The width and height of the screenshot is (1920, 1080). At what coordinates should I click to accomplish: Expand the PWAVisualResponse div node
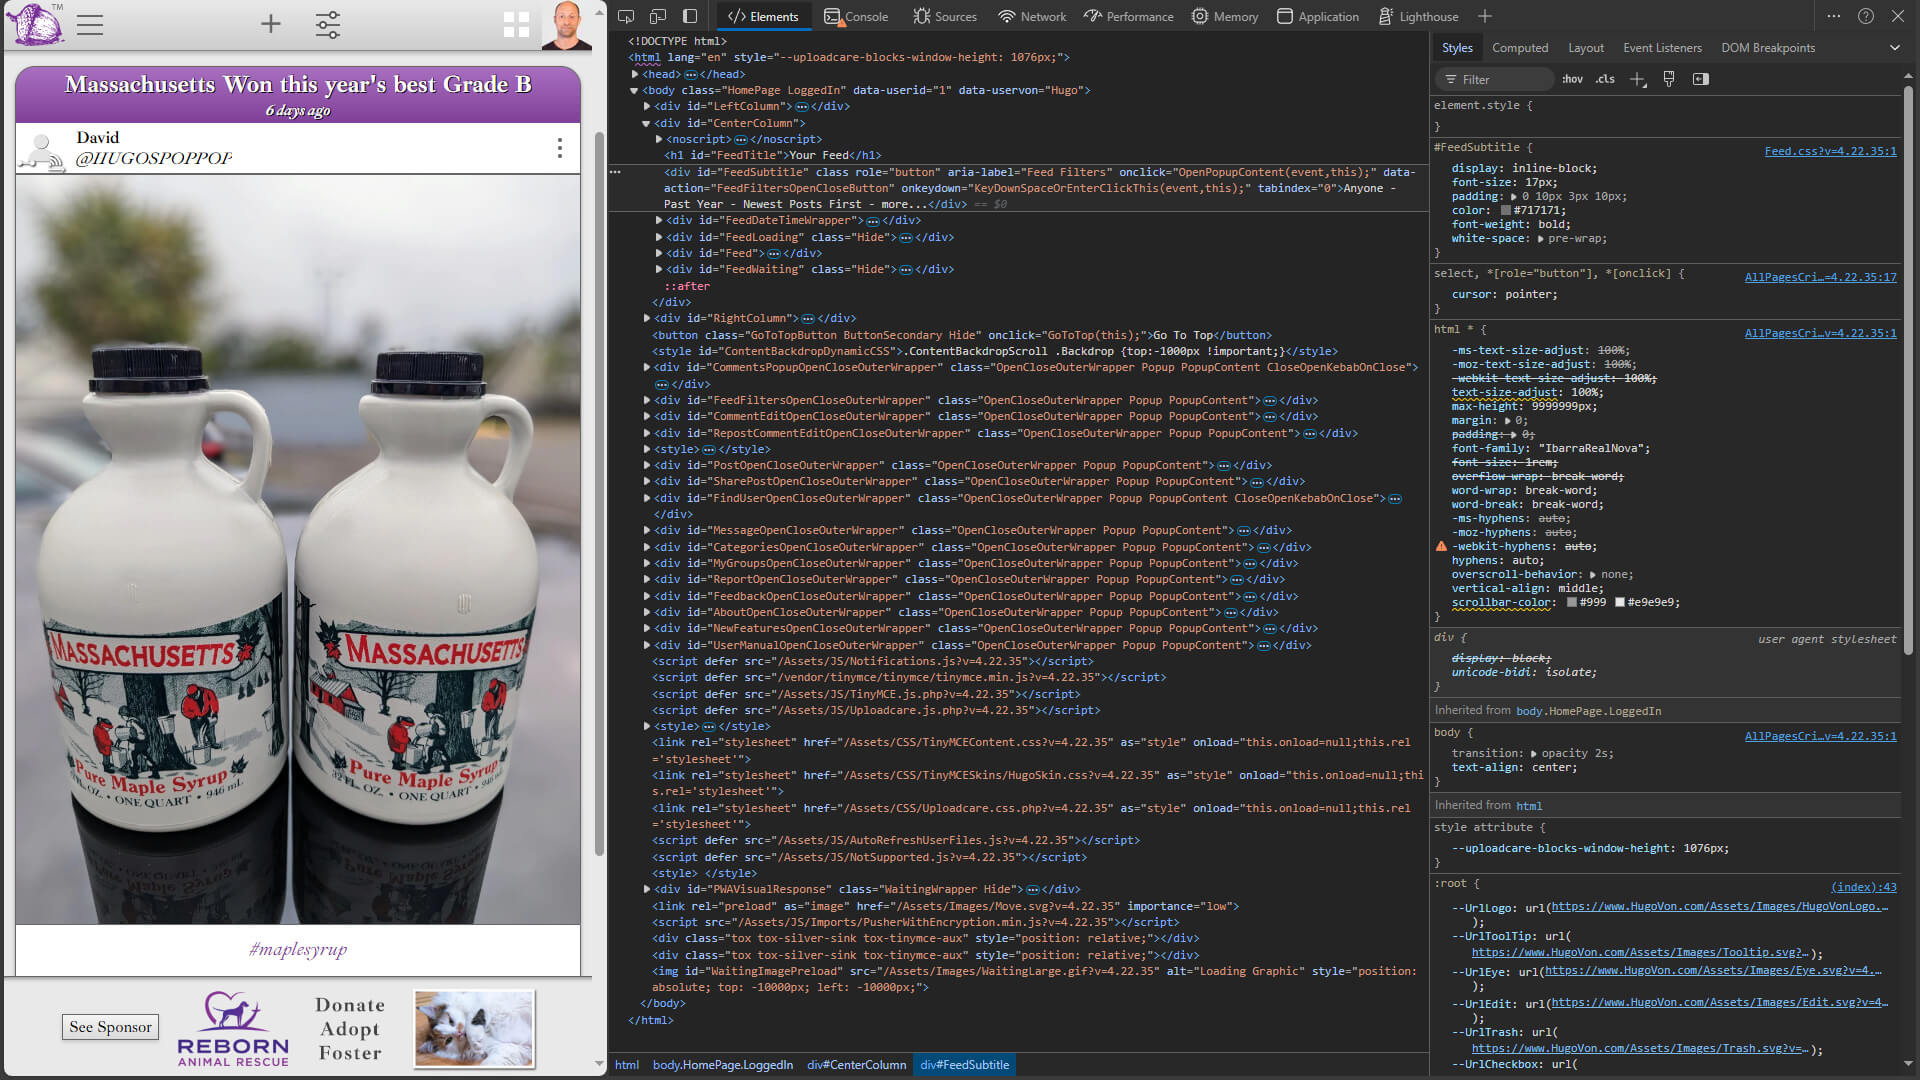pyautogui.click(x=647, y=889)
